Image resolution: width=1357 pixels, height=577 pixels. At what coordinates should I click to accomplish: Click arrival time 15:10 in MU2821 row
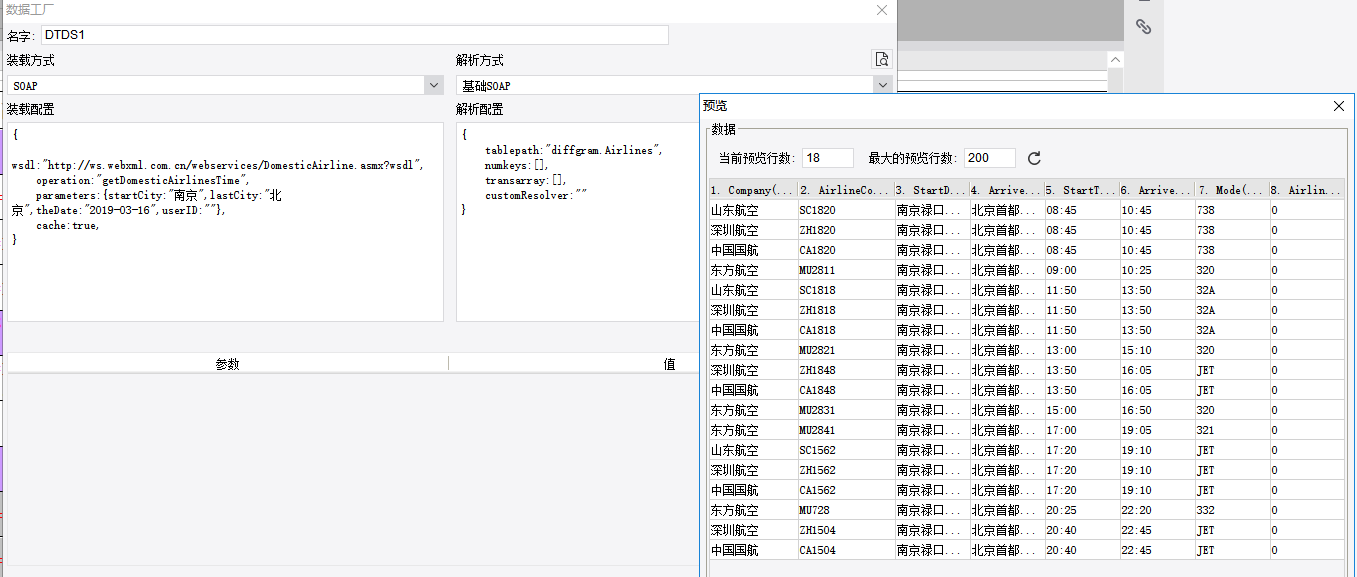pos(1157,350)
